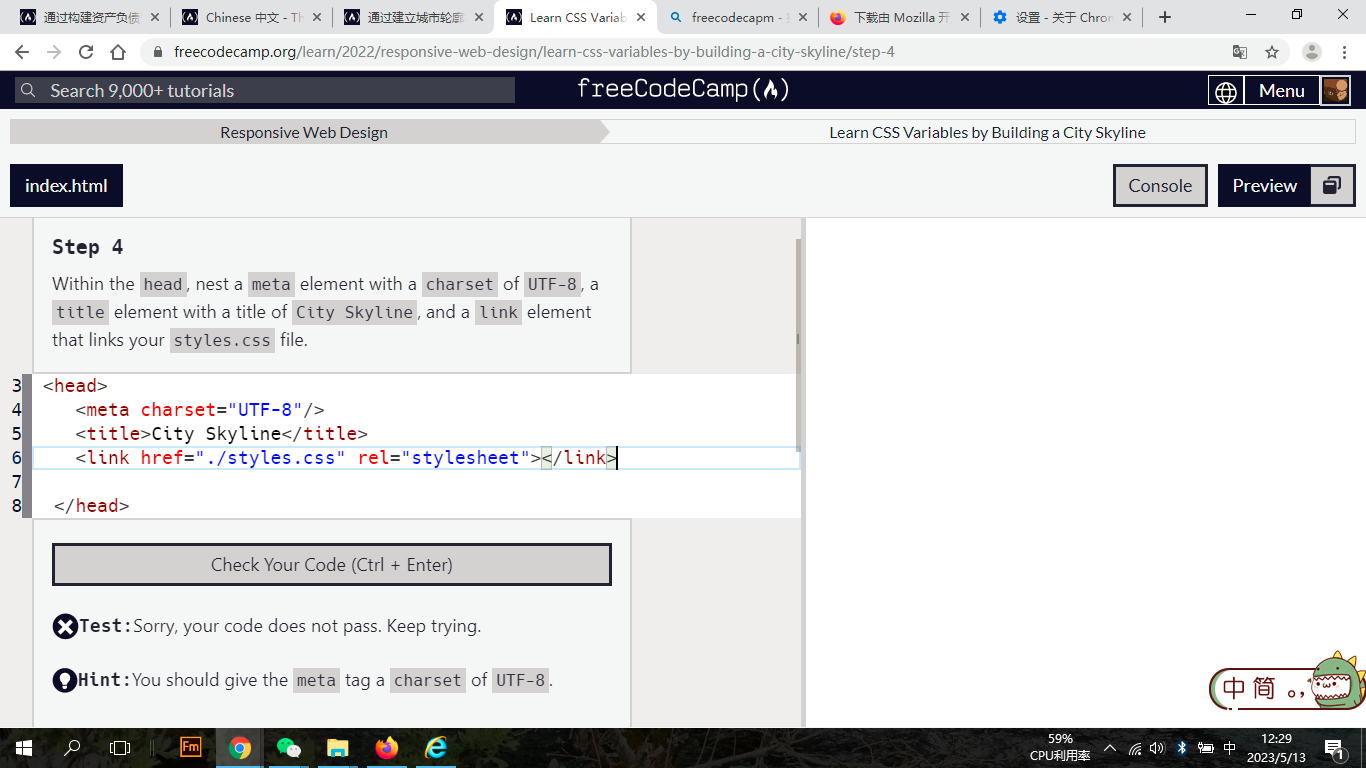Switch the input method language indicator 中
Image resolution: width=1366 pixels, height=768 pixels.
click(1228, 747)
